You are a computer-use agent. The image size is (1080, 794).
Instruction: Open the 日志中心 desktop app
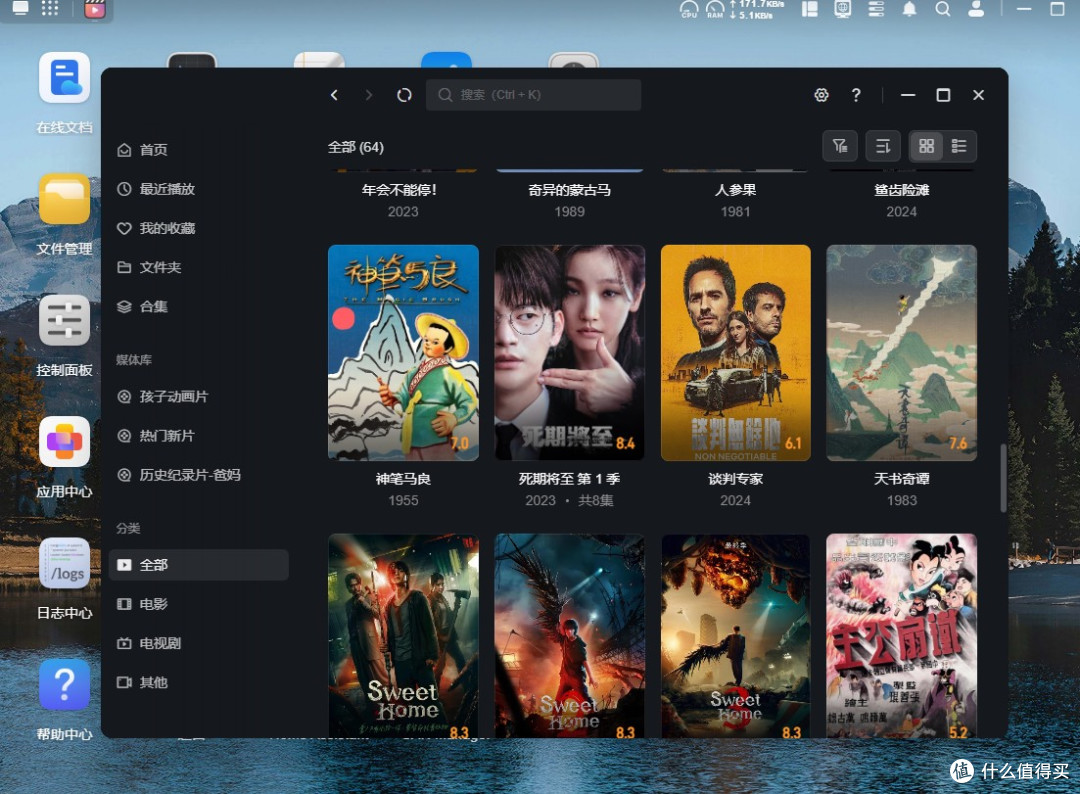point(64,563)
